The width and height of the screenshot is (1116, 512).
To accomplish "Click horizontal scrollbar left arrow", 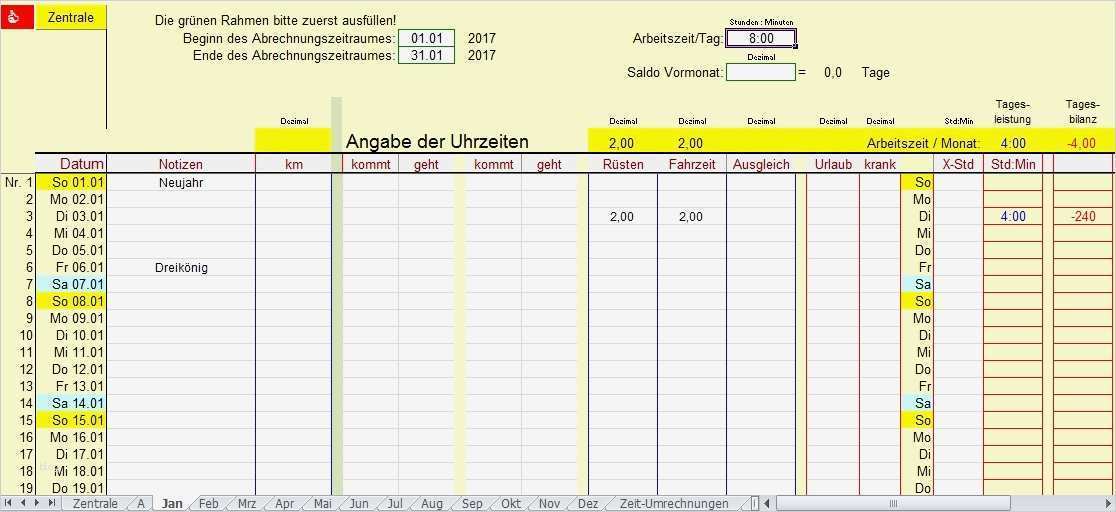I will click(x=768, y=503).
